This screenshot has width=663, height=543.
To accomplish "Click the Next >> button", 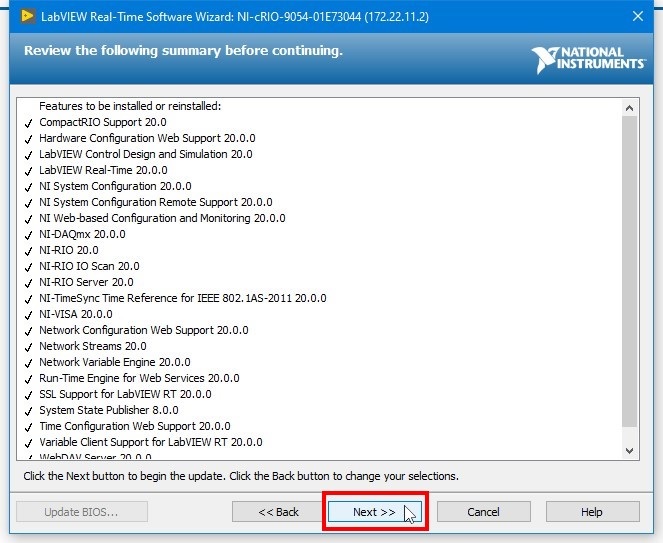I will [375, 512].
